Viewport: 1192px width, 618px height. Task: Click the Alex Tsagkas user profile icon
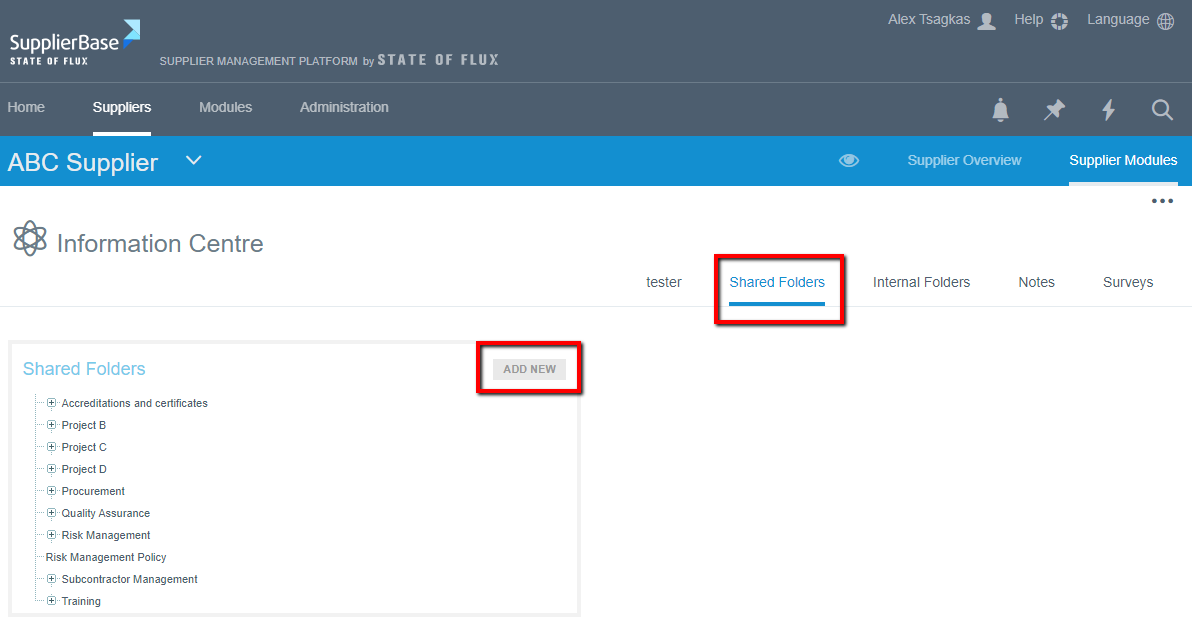click(x=986, y=21)
